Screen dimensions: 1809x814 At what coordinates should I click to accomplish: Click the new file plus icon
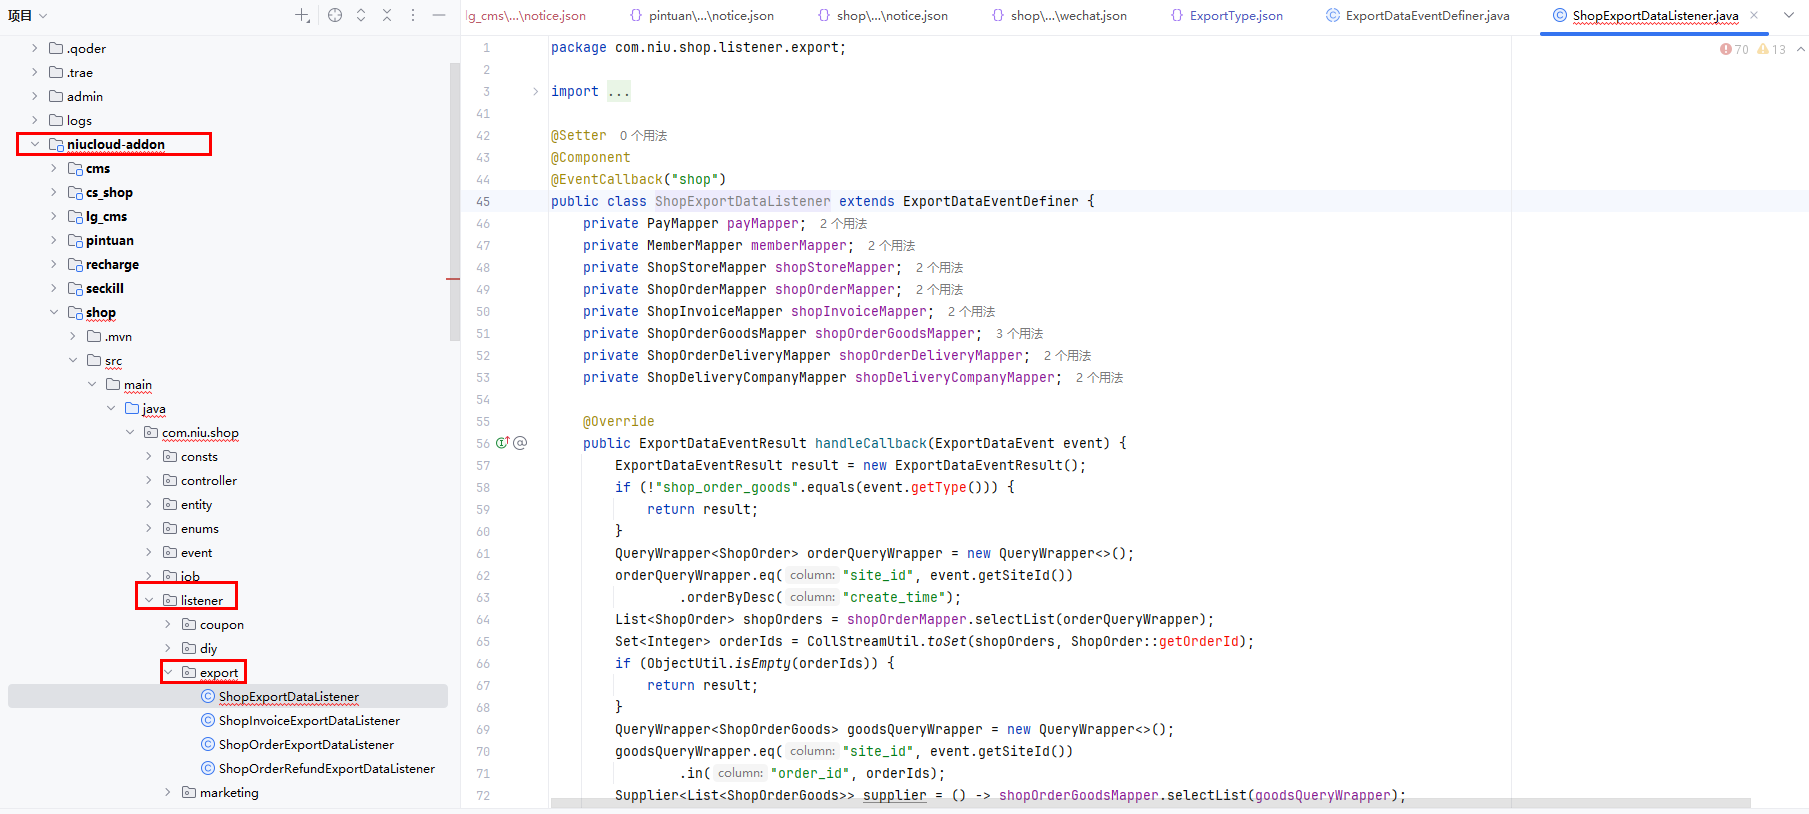point(302,15)
